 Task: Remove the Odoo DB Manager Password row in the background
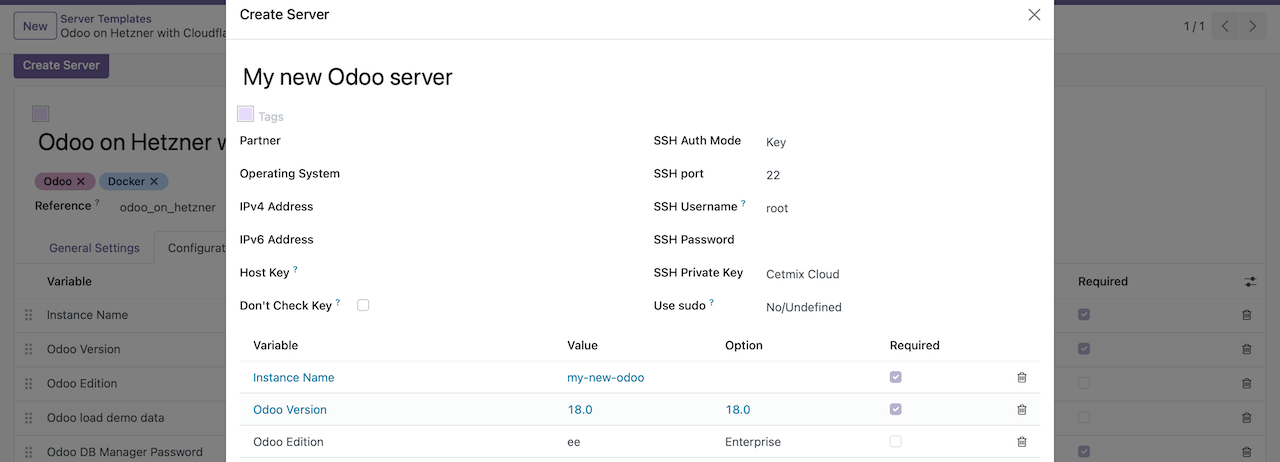click(x=1246, y=452)
